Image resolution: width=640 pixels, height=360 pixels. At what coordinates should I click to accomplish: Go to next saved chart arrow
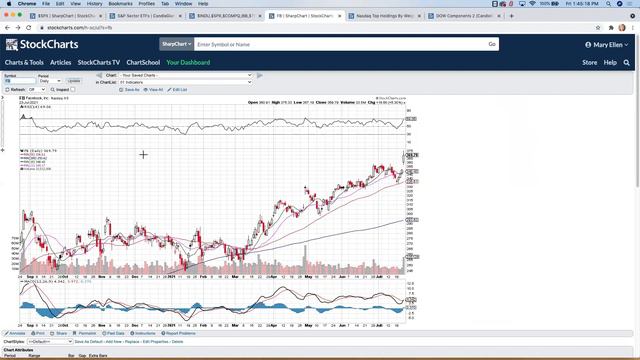pos(260,76)
